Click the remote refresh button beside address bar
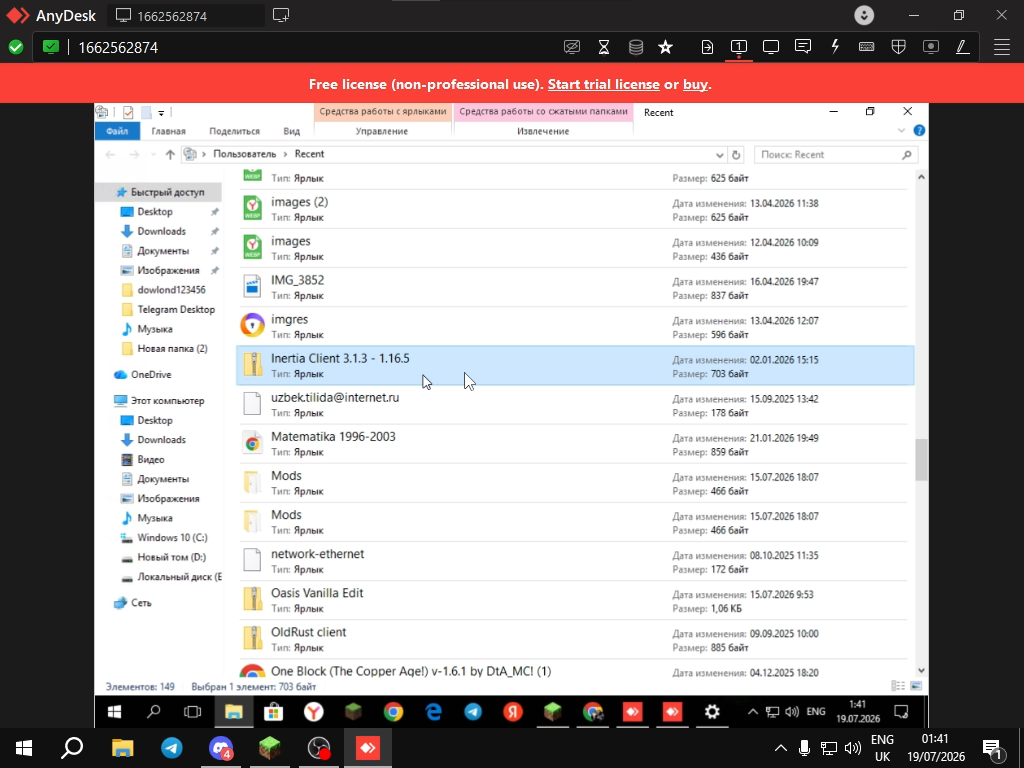 click(x=736, y=155)
